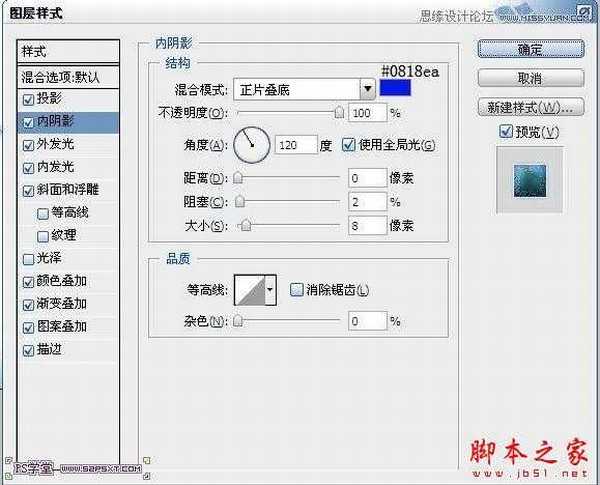Select the 投影 style label in list

click(49, 98)
